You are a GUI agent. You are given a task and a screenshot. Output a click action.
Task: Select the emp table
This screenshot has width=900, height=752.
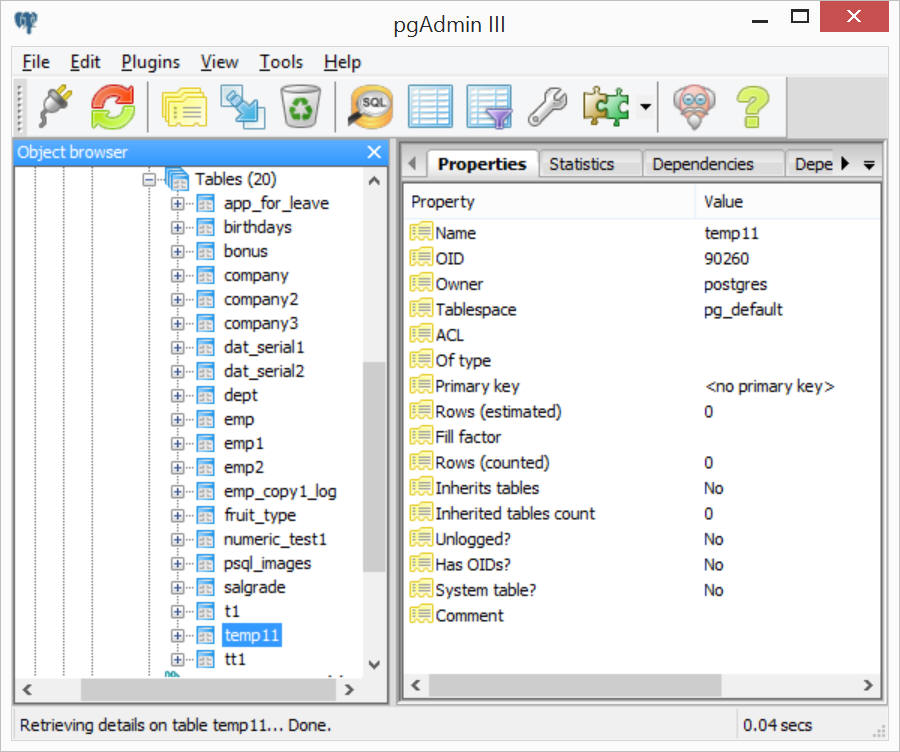(x=239, y=420)
